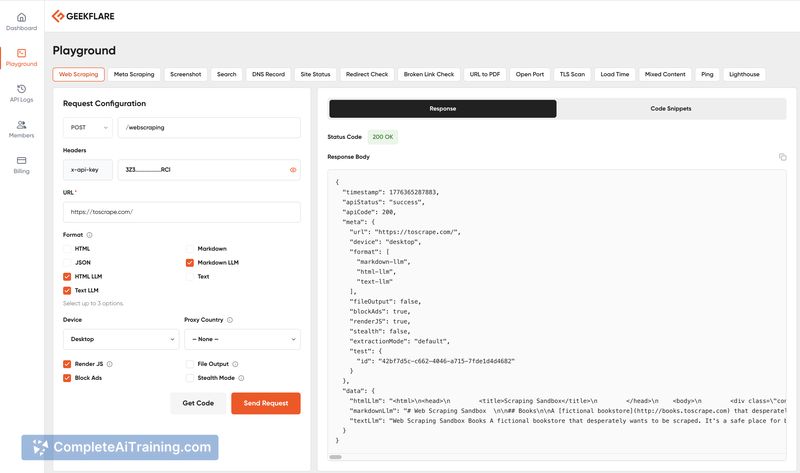Switch to the Lighthouse tab
This screenshot has height=473, width=800.
tap(744, 74)
